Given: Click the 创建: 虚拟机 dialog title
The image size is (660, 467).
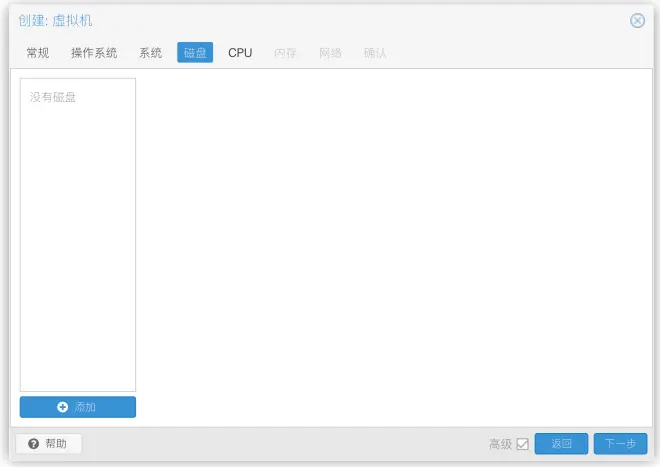Looking at the screenshot, I should (55, 20).
